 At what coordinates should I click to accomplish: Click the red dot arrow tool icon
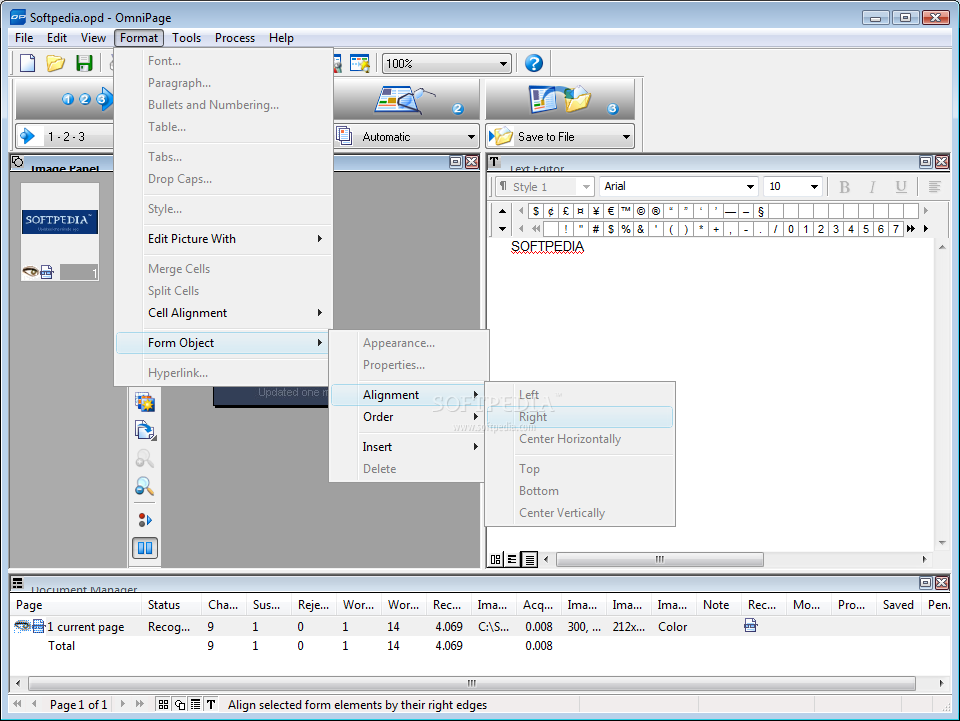(x=145, y=520)
